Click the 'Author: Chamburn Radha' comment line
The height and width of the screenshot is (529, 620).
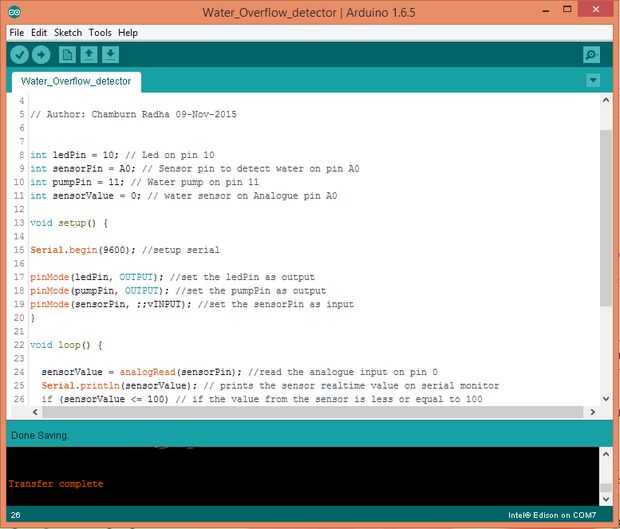pyautogui.click(x=134, y=115)
